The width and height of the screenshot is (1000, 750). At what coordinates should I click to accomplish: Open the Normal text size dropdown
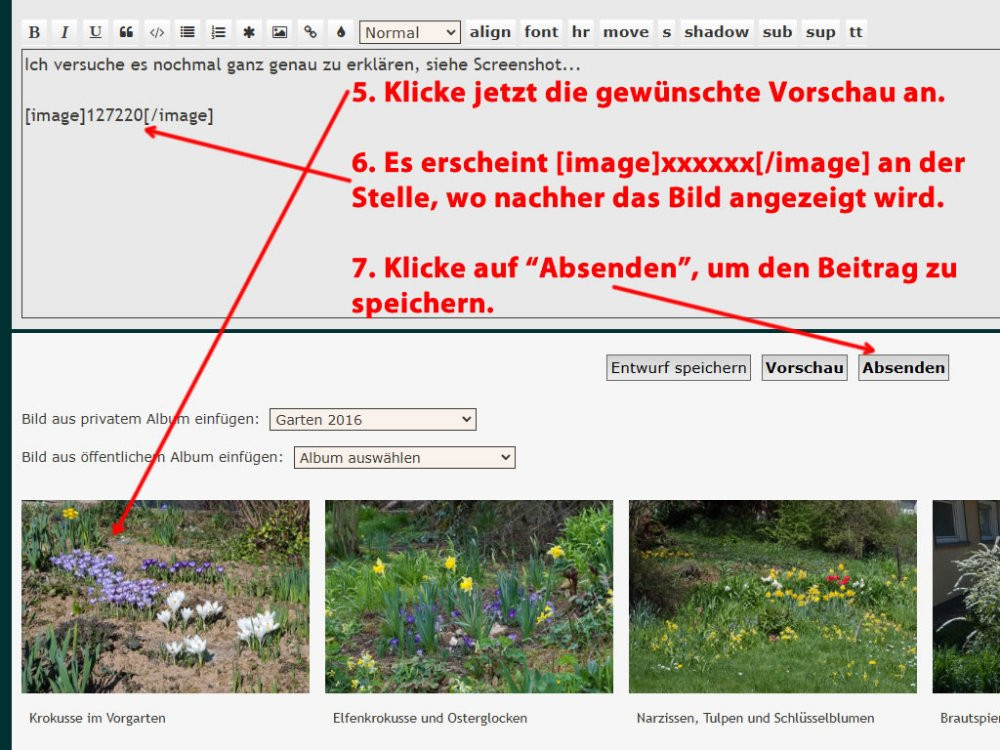point(410,32)
